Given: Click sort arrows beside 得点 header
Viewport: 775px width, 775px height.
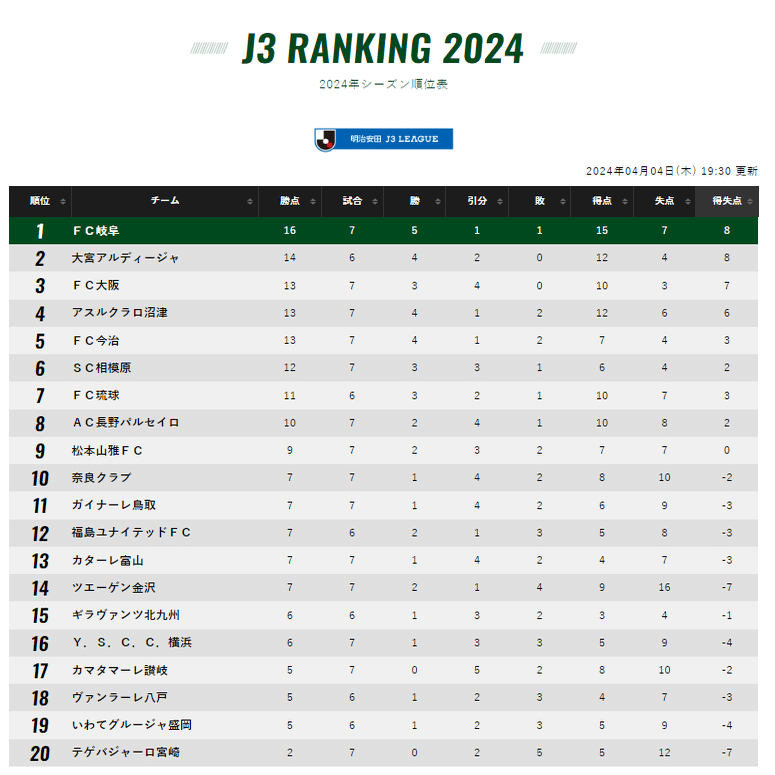Looking at the screenshot, I should pyautogui.click(x=625, y=201).
